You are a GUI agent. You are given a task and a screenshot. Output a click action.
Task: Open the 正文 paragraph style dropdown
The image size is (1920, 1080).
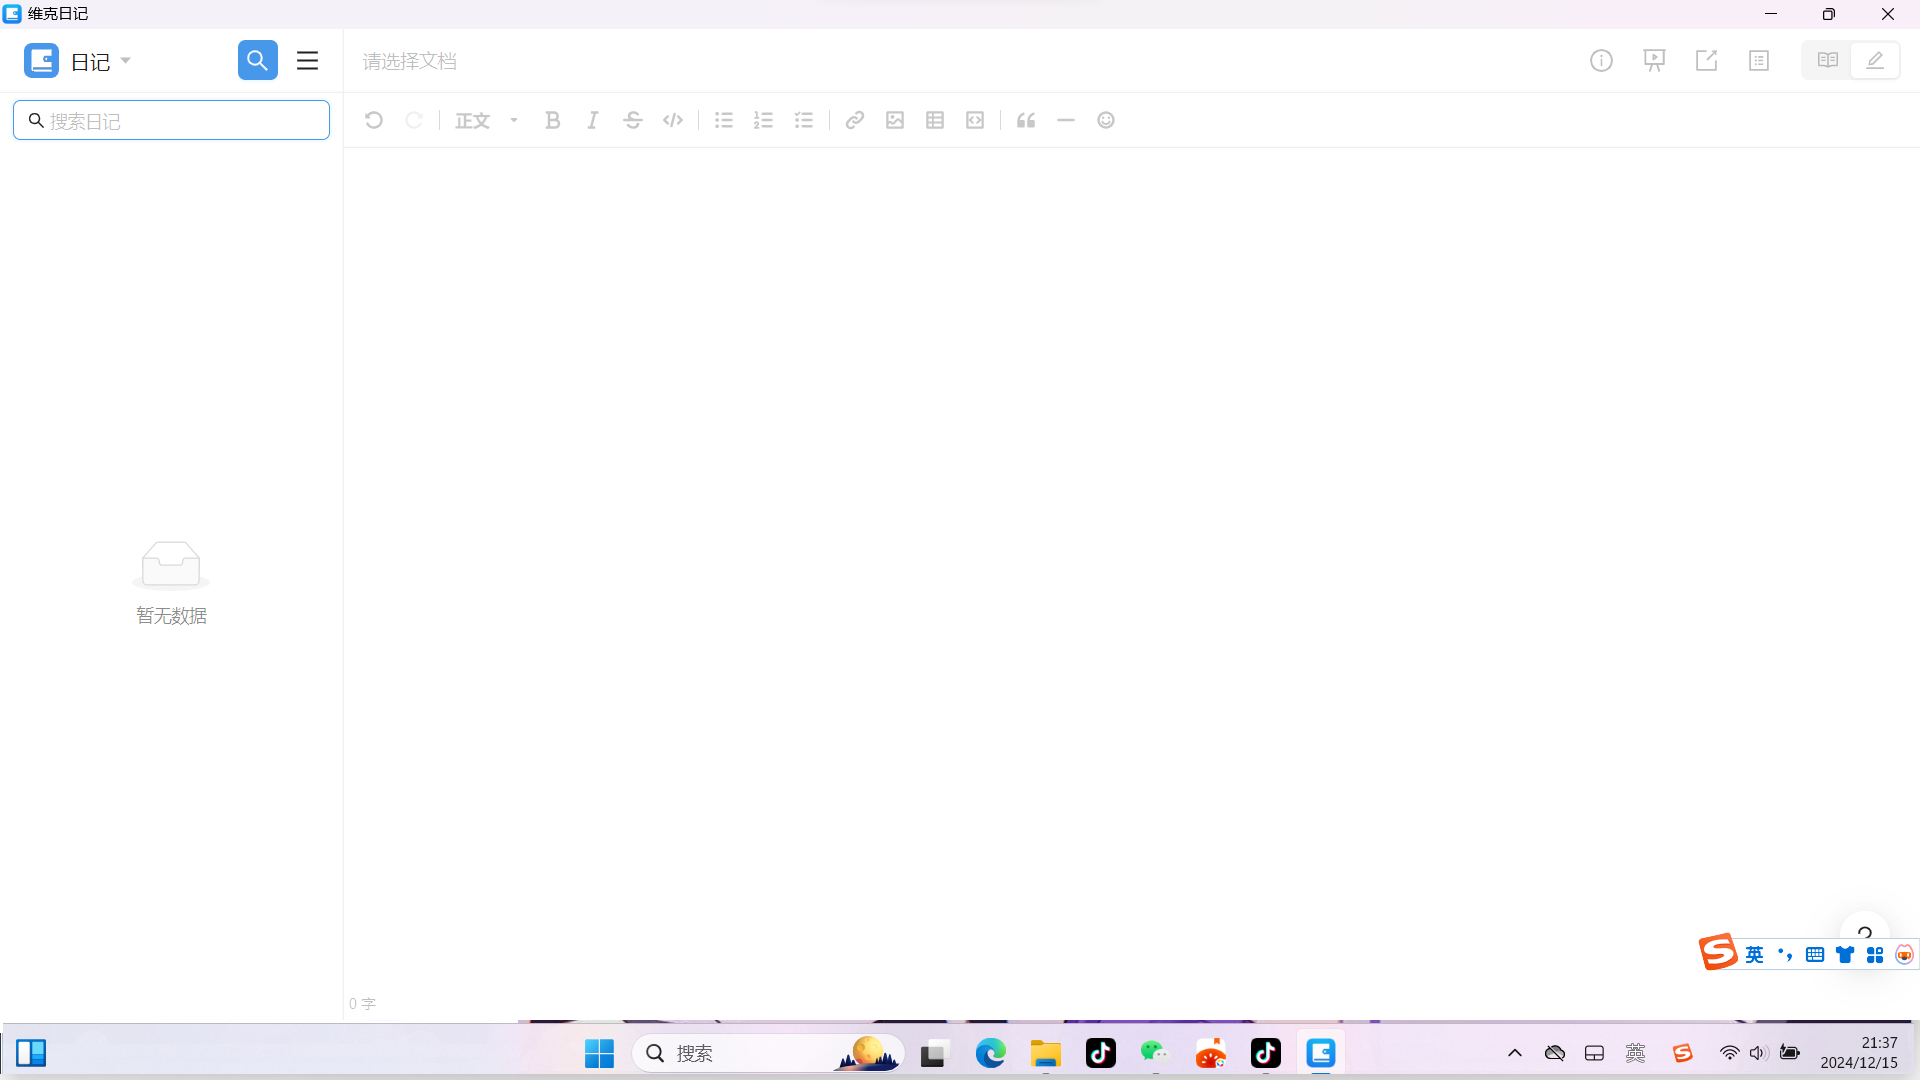[x=487, y=120]
